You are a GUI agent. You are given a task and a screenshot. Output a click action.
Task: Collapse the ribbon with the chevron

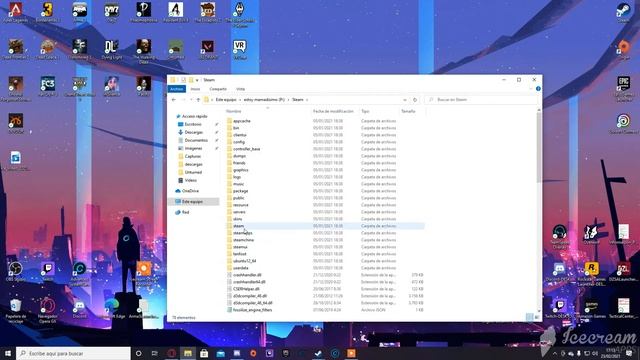click(531, 89)
